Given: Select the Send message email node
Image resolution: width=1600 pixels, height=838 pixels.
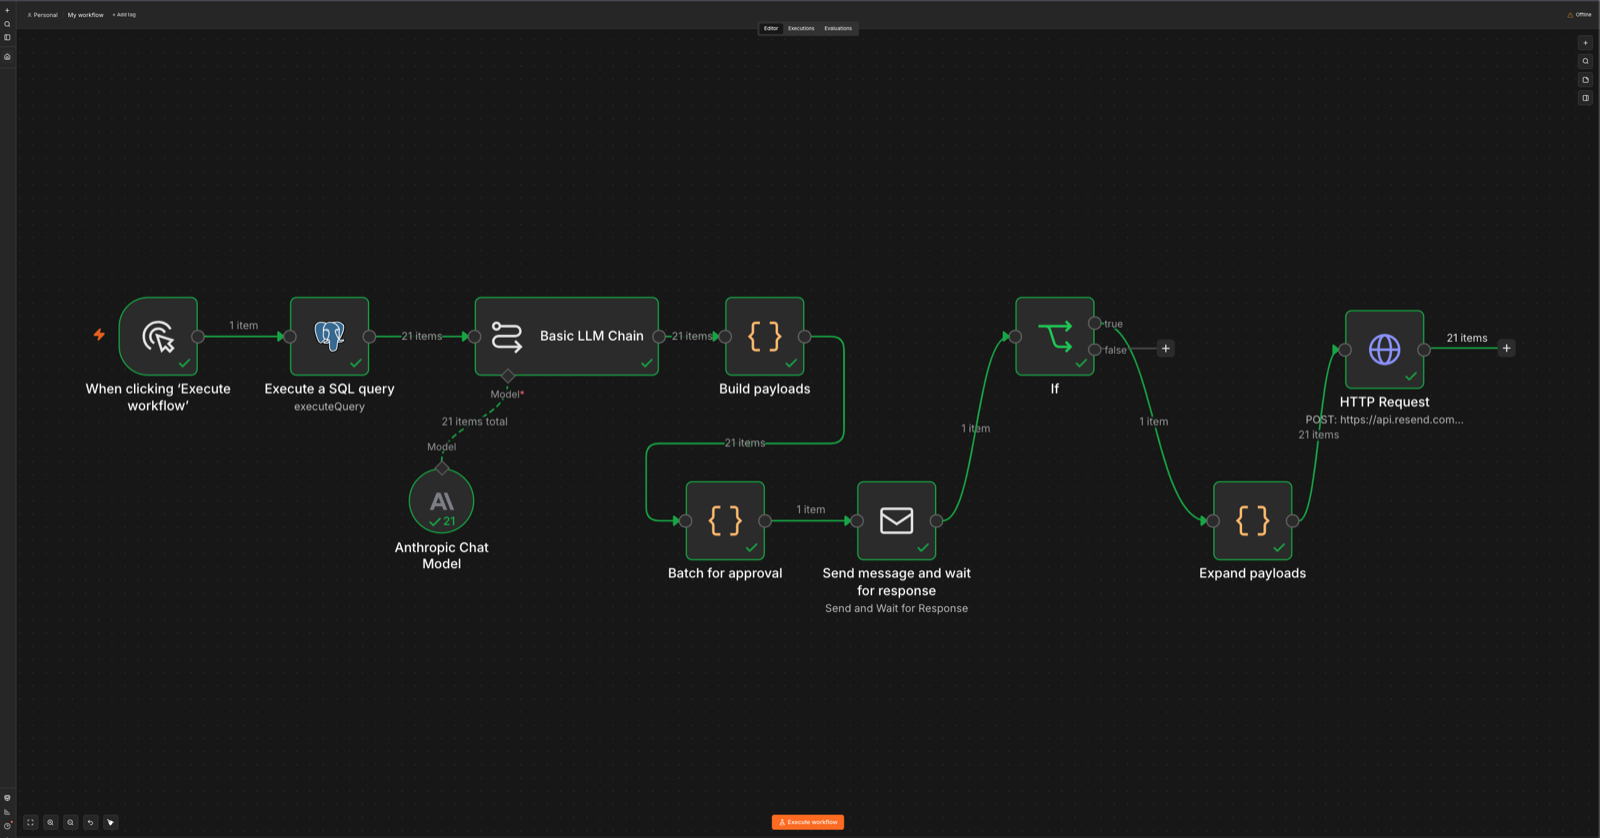Looking at the screenshot, I should [897, 520].
